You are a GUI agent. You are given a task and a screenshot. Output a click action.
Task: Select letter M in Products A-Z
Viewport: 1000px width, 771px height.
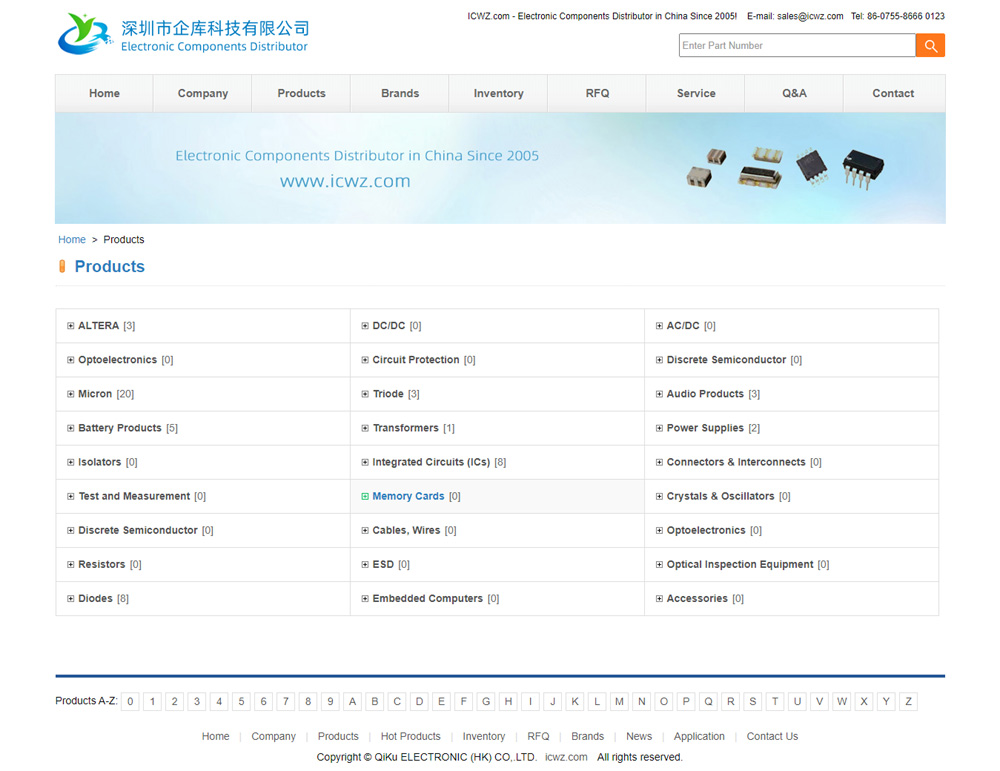click(619, 701)
